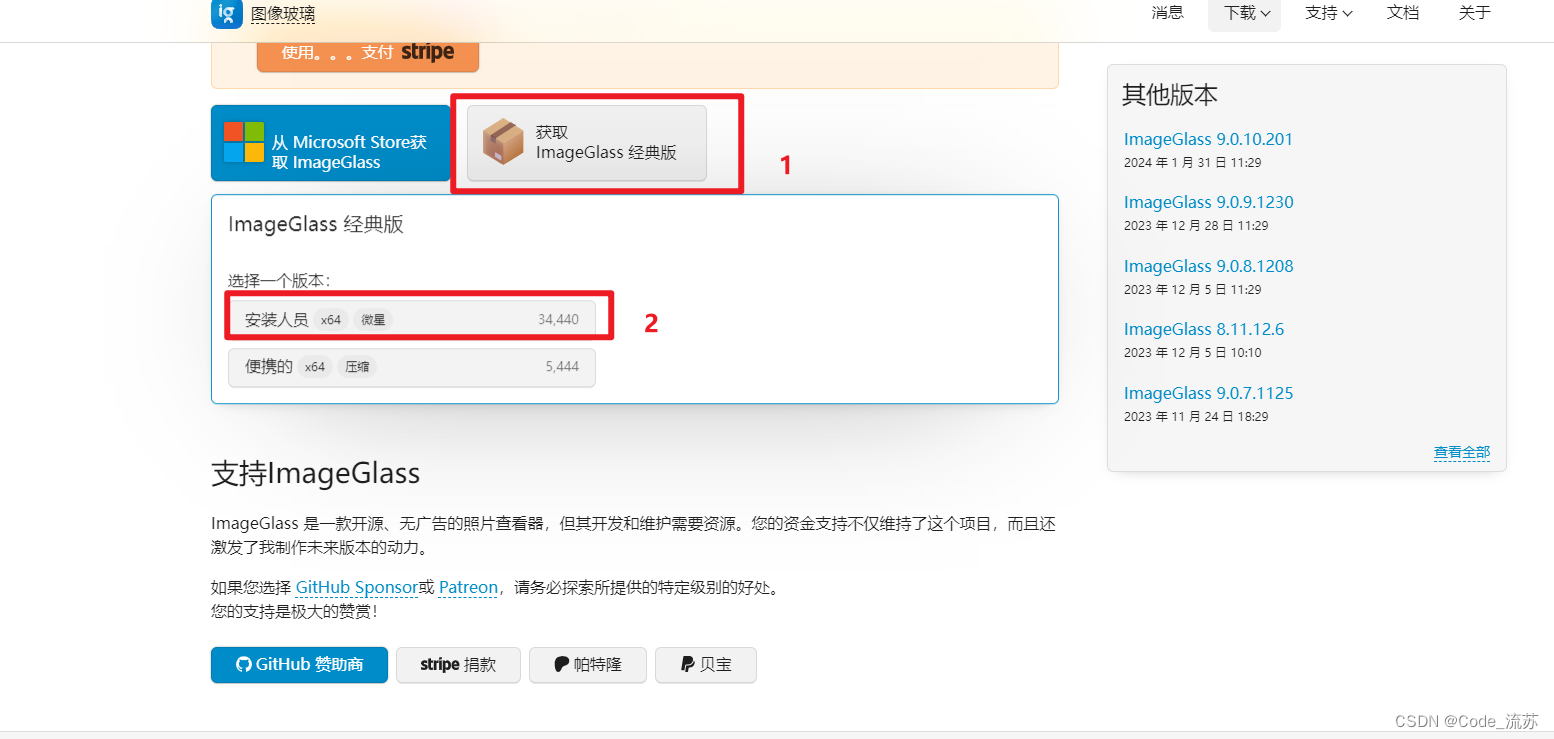
Task: Click date 2024 年 1 月 31 日 11:29
Action: tap(1193, 162)
